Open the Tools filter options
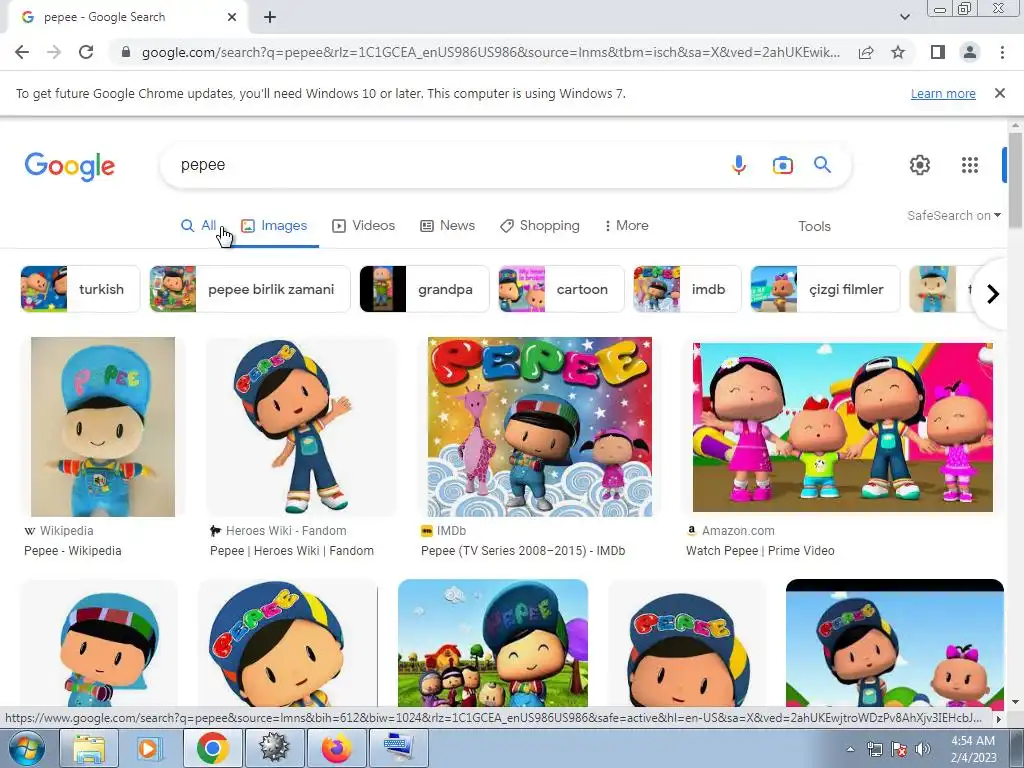Viewport: 1024px width, 768px height. pos(814,227)
